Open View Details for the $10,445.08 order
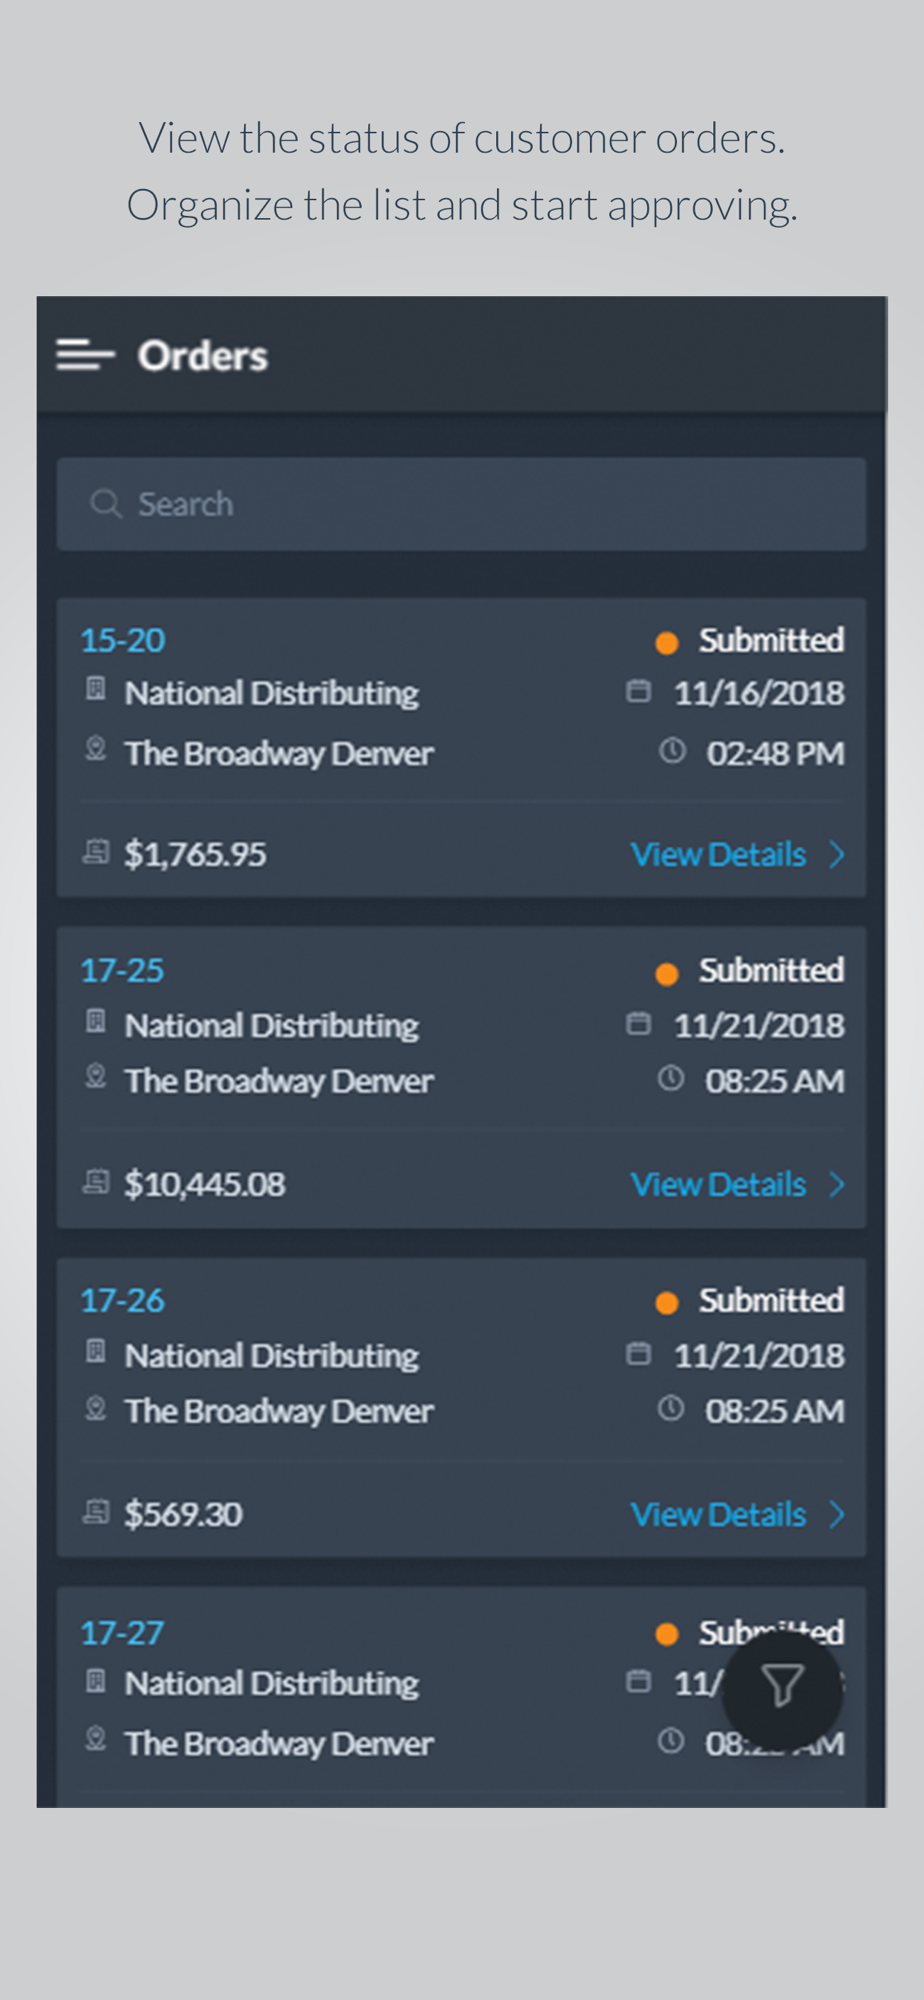Screen dimensions: 924x2000 [718, 1184]
